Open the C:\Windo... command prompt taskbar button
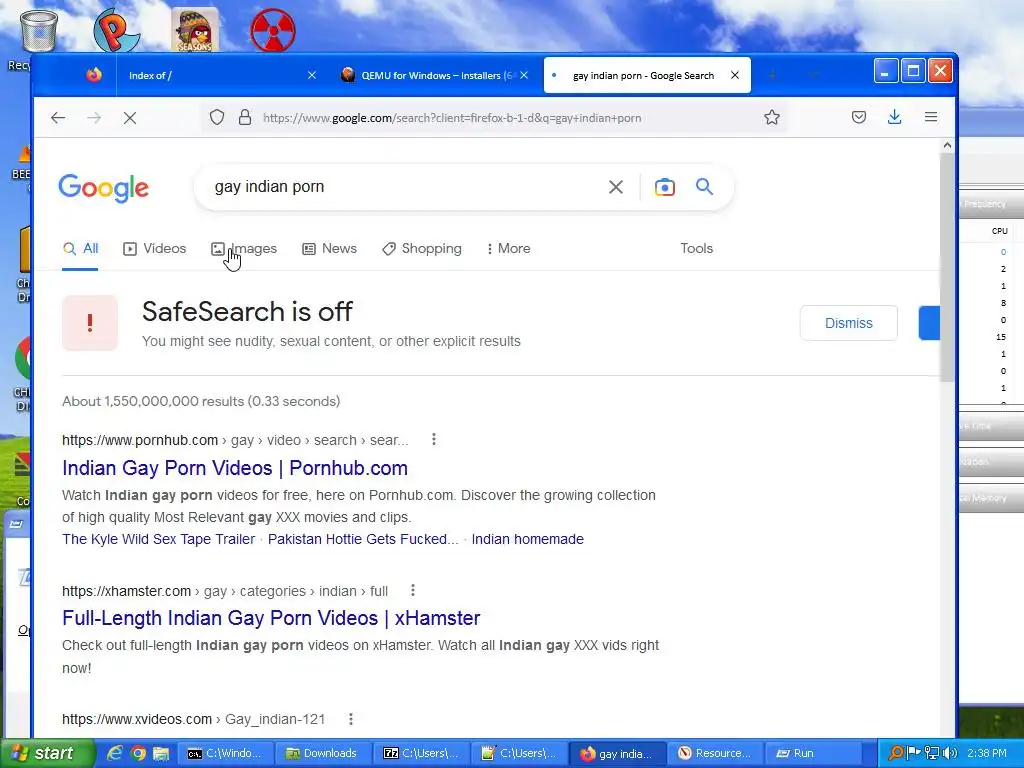 coord(225,753)
